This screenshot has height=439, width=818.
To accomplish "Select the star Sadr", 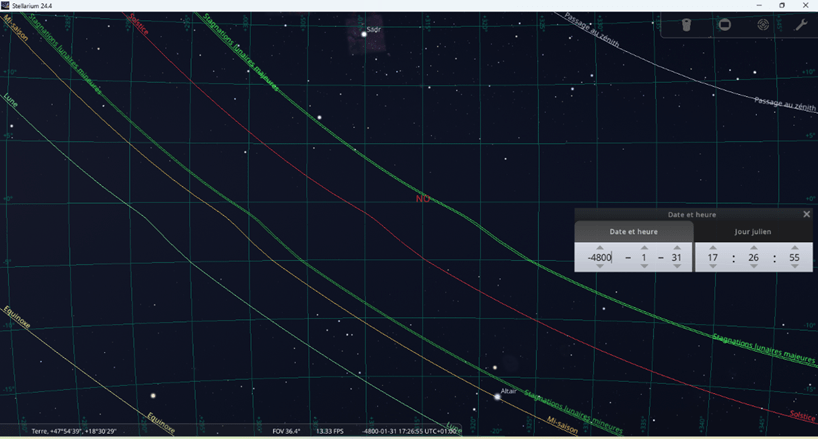I will point(364,35).
